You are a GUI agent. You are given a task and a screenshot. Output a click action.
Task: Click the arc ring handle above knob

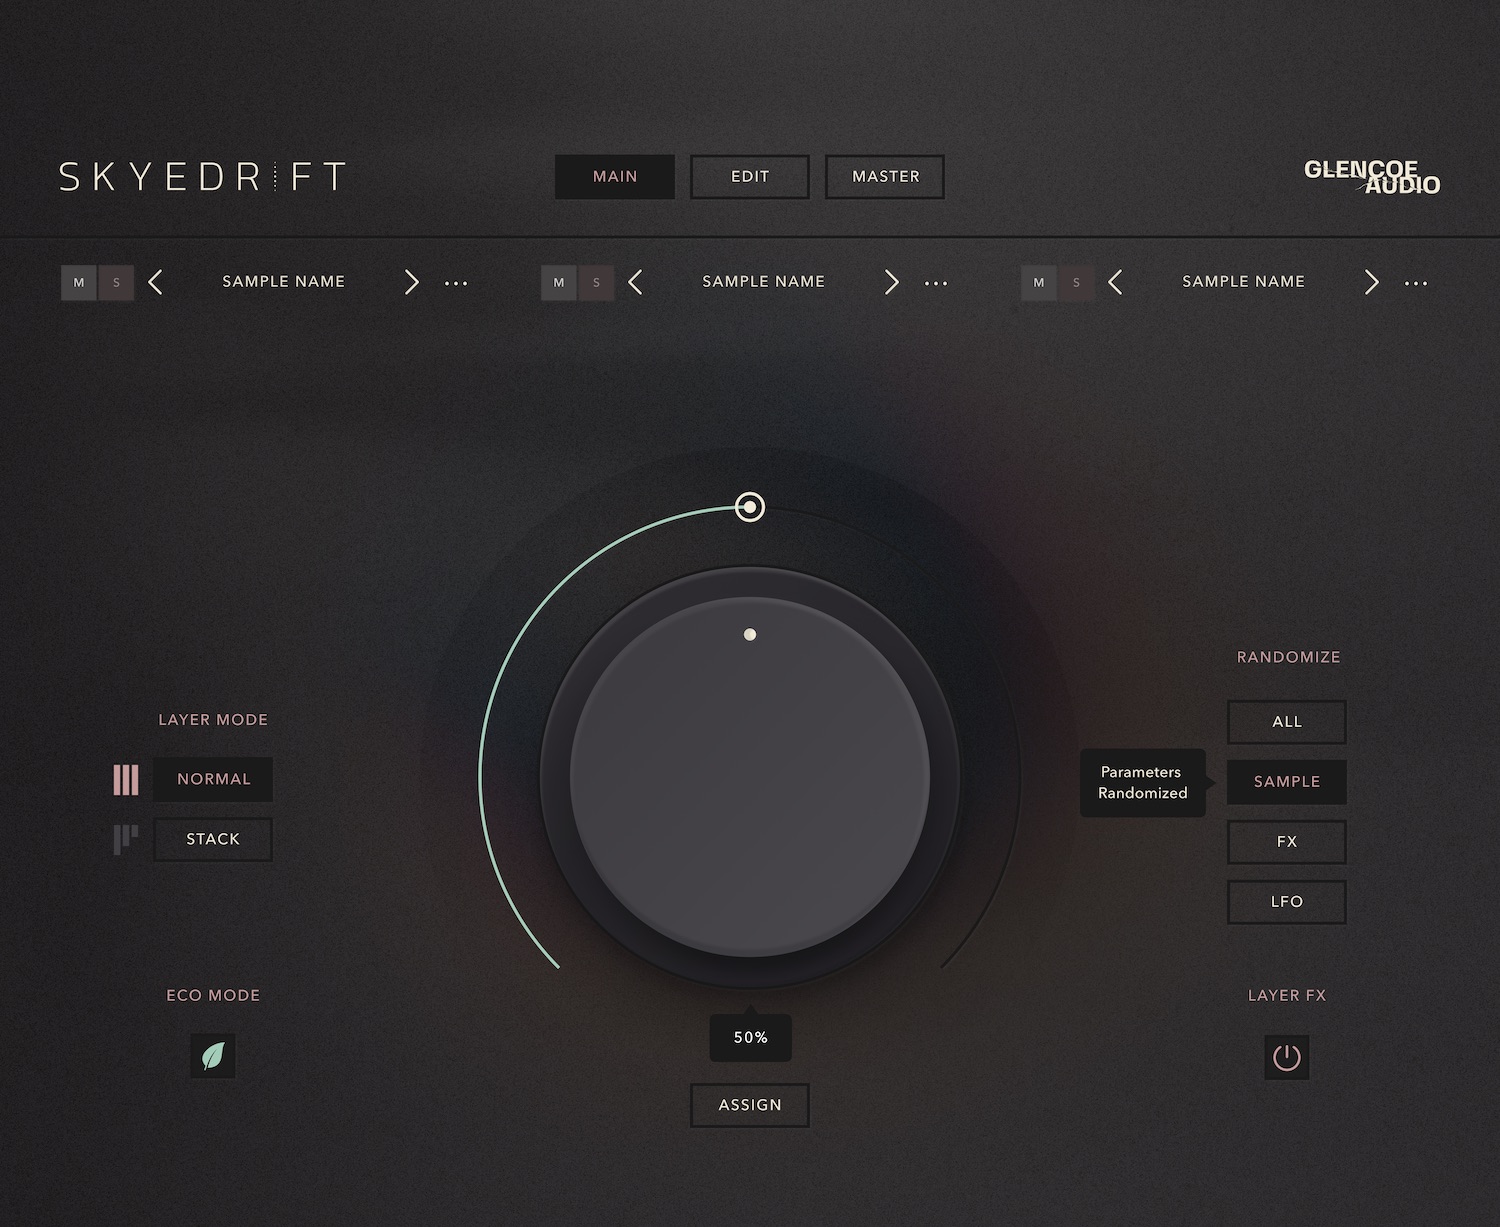750,507
